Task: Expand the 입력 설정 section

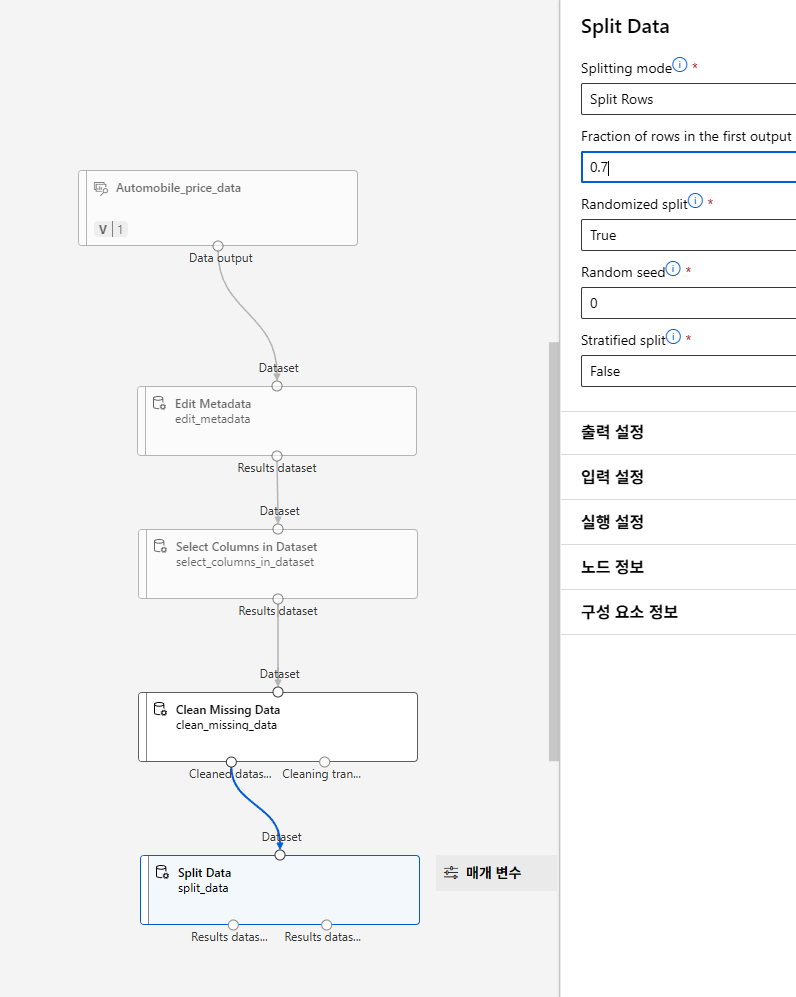Action: point(678,477)
